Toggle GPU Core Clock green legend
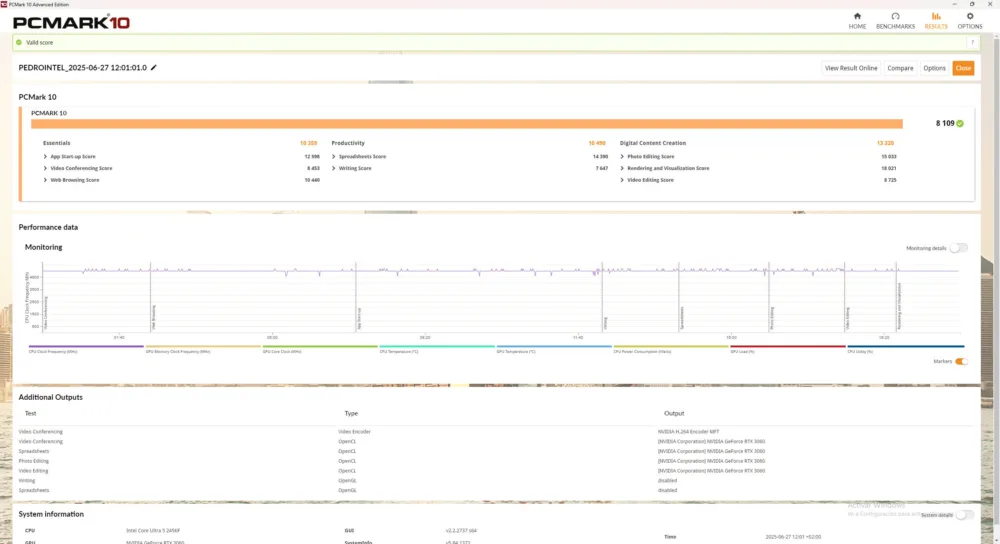This screenshot has height=544, width=1000. [320, 349]
